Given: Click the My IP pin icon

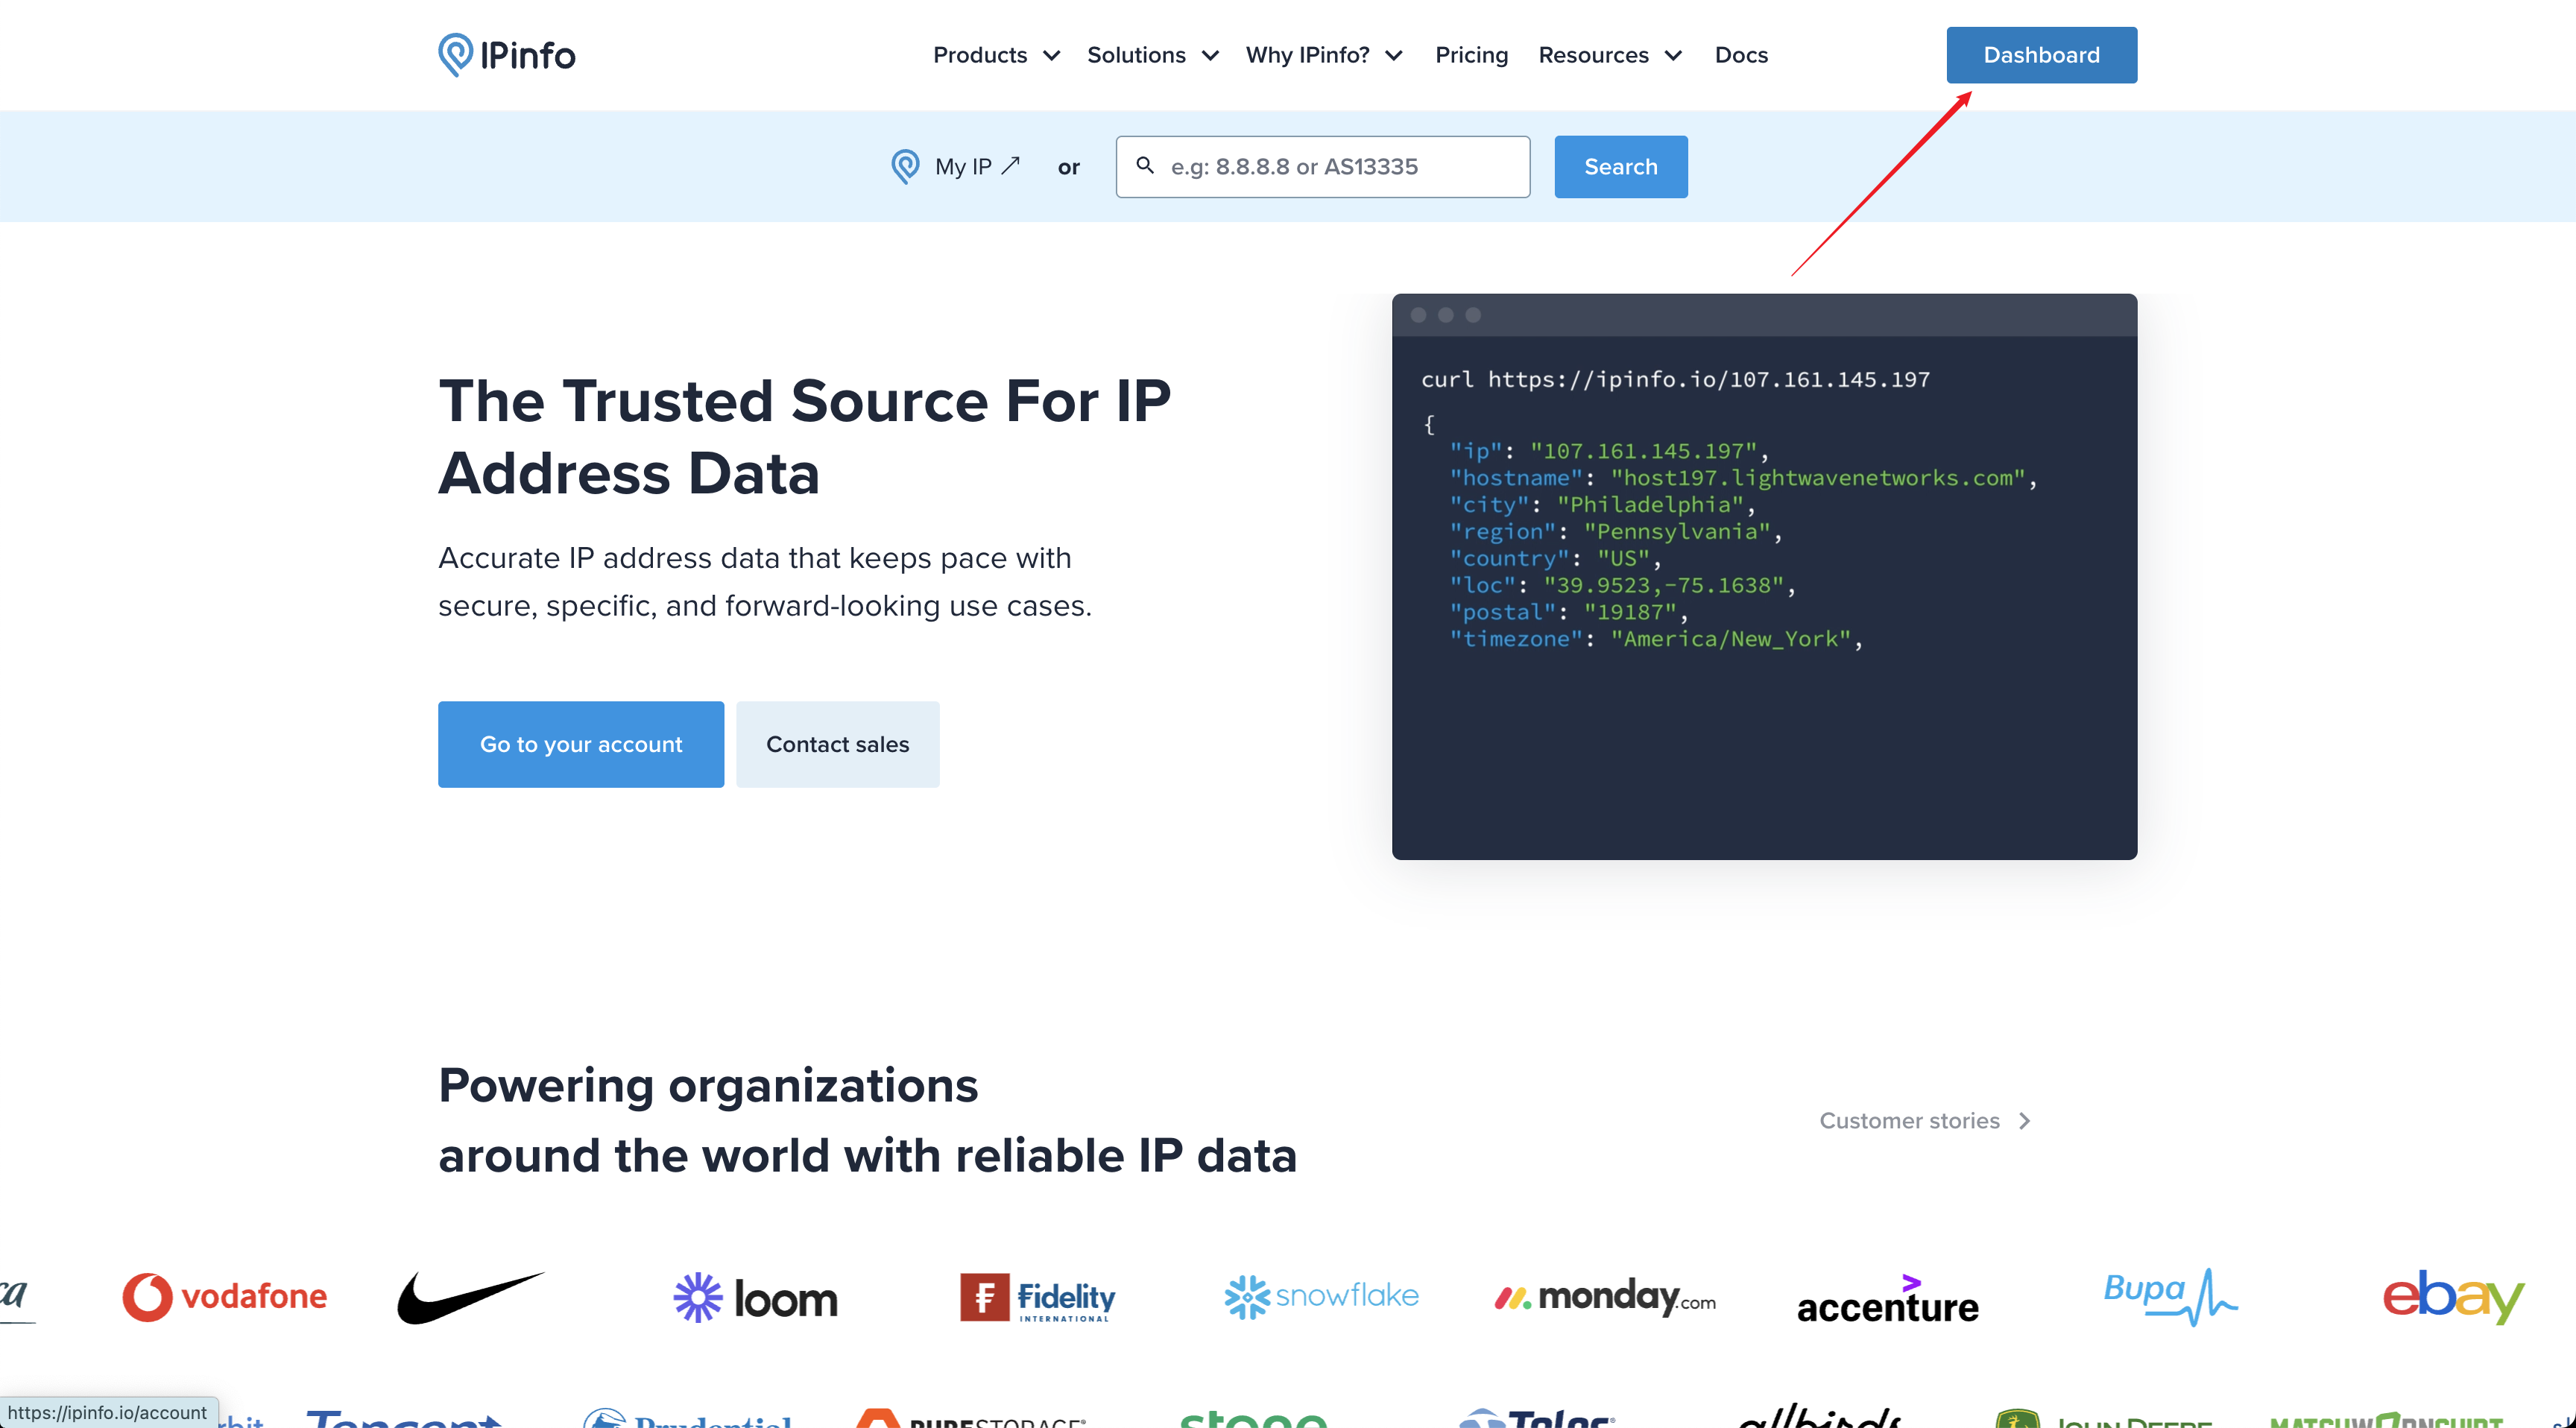Looking at the screenshot, I should coord(905,166).
